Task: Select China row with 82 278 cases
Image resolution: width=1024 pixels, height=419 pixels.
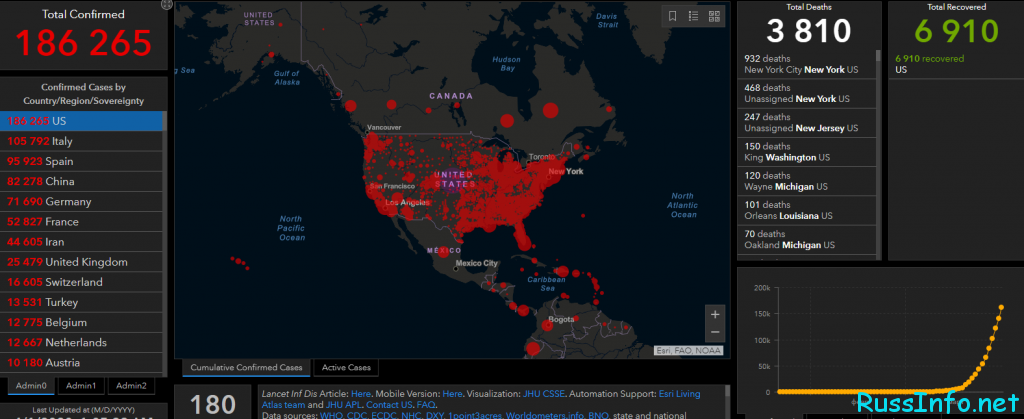Action: click(x=81, y=181)
